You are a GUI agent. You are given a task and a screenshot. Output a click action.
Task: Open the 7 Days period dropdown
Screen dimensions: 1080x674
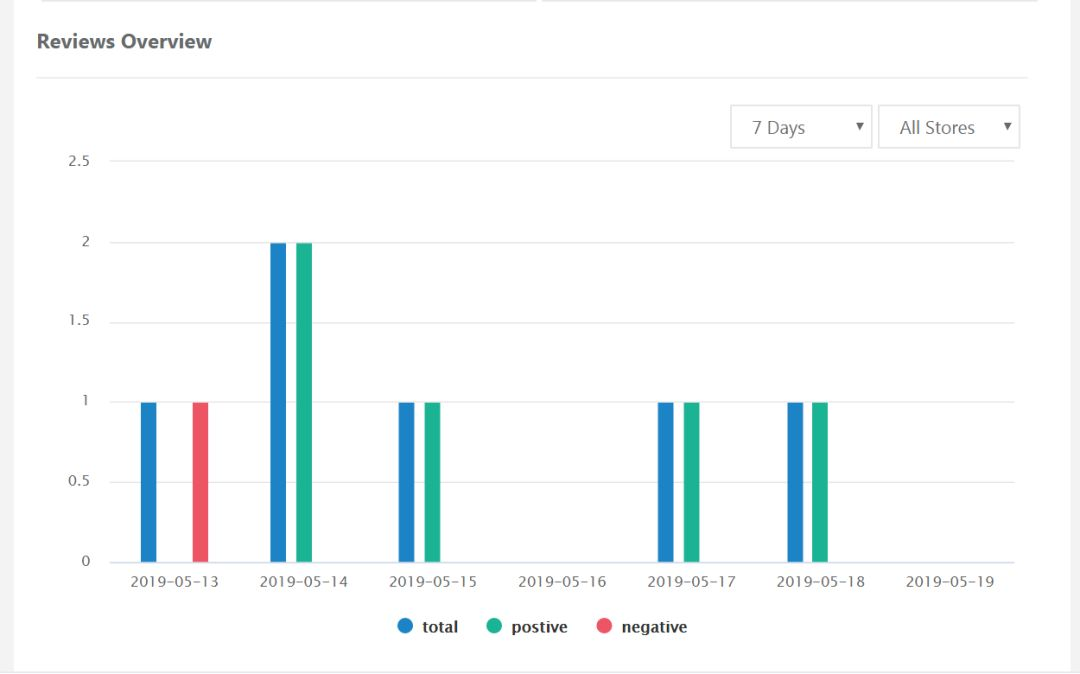[x=801, y=127]
